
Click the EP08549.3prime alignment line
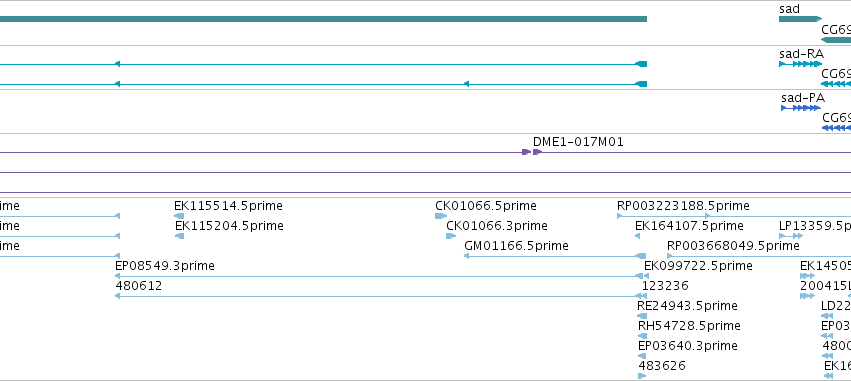tap(380, 276)
